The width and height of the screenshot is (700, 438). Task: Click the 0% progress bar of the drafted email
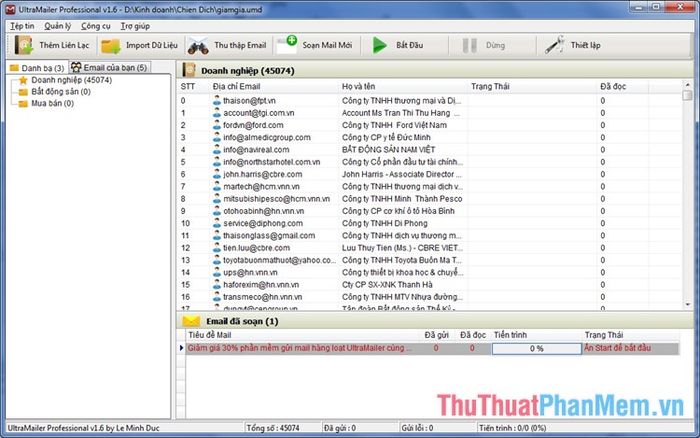(536, 348)
